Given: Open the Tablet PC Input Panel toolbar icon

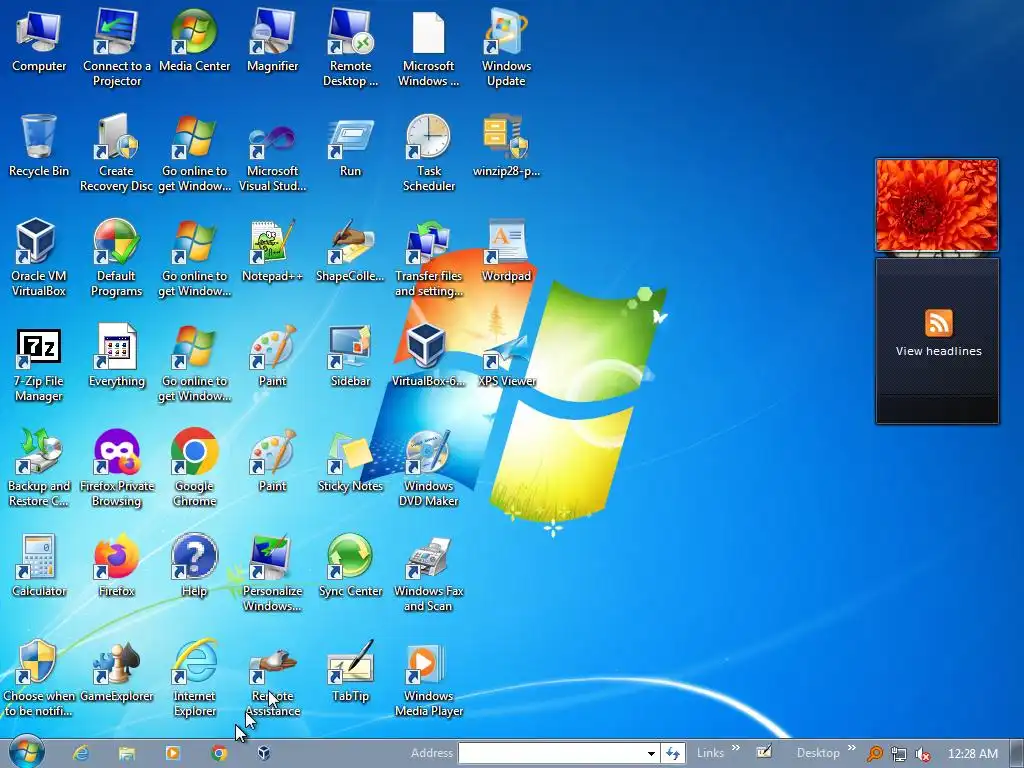Looking at the screenshot, I should pyautogui.click(x=764, y=752).
